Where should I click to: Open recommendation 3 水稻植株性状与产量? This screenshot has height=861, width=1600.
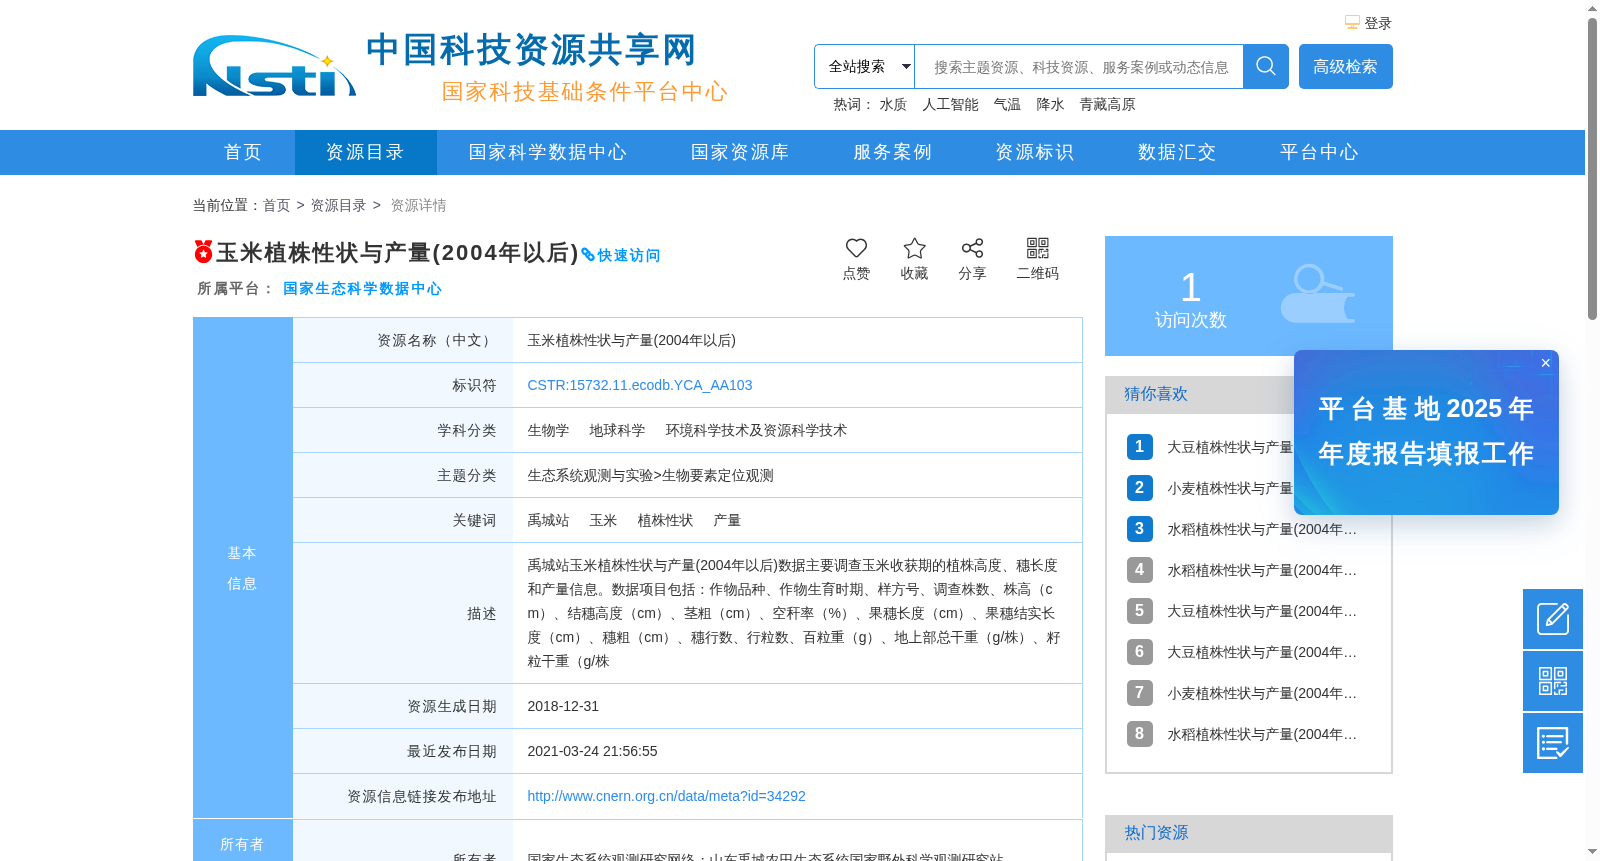[x=1262, y=529]
